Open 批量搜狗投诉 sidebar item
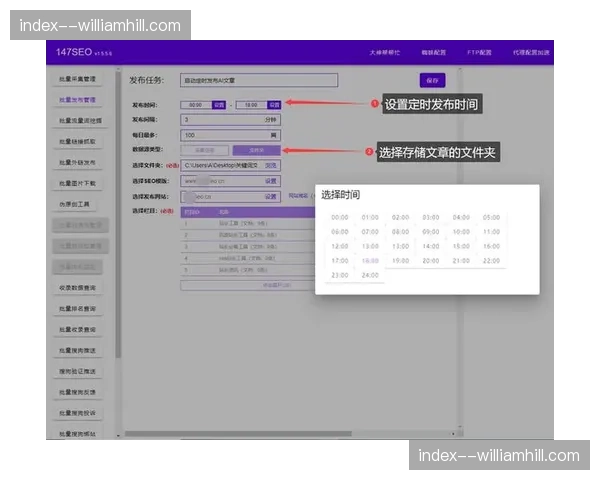 pyautogui.click(x=78, y=413)
